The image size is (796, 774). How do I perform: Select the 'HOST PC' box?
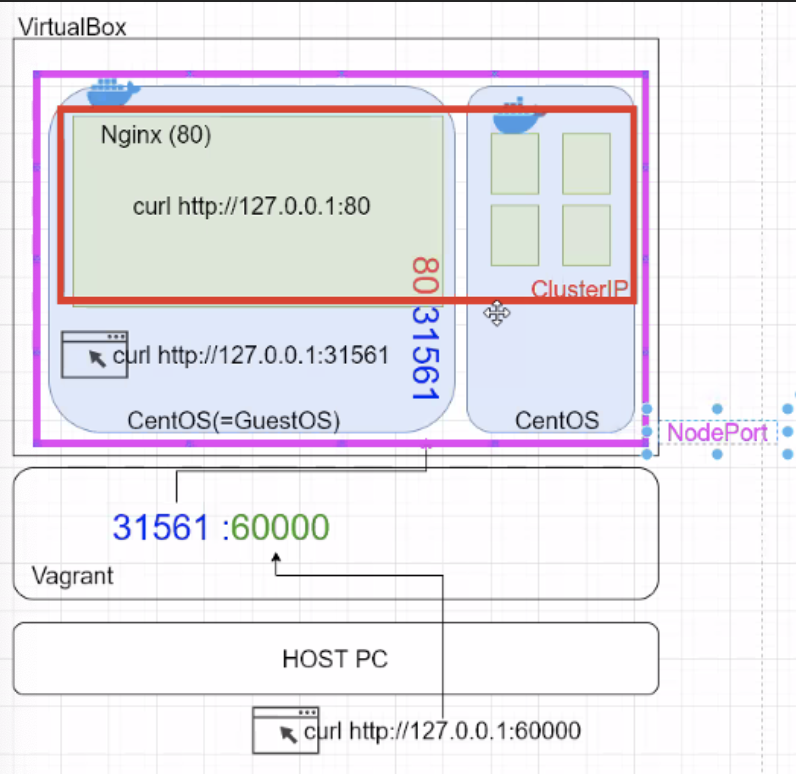pyautogui.click(x=336, y=658)
